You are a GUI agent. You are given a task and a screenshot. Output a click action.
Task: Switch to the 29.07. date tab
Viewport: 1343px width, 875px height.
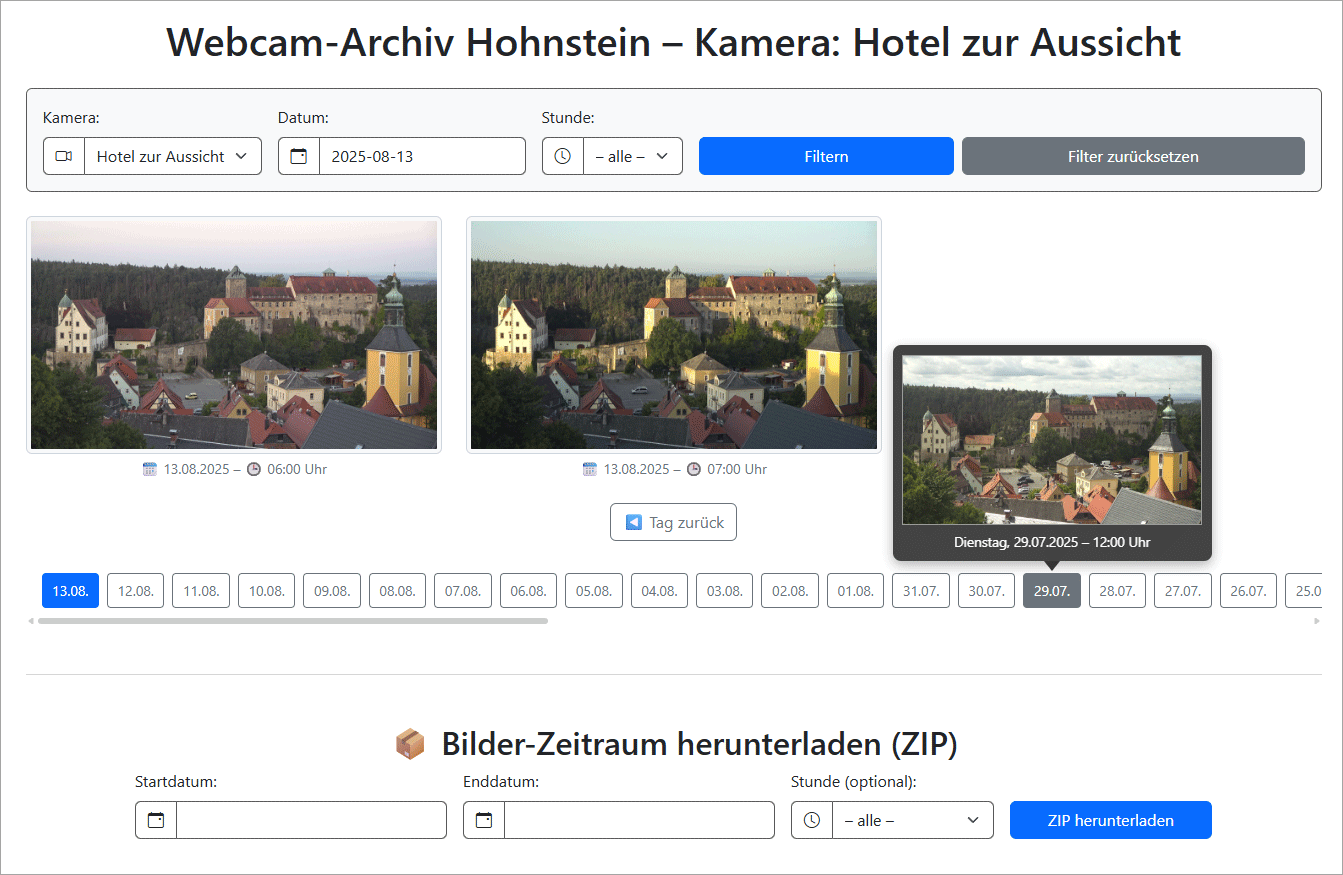point(1051,590)
